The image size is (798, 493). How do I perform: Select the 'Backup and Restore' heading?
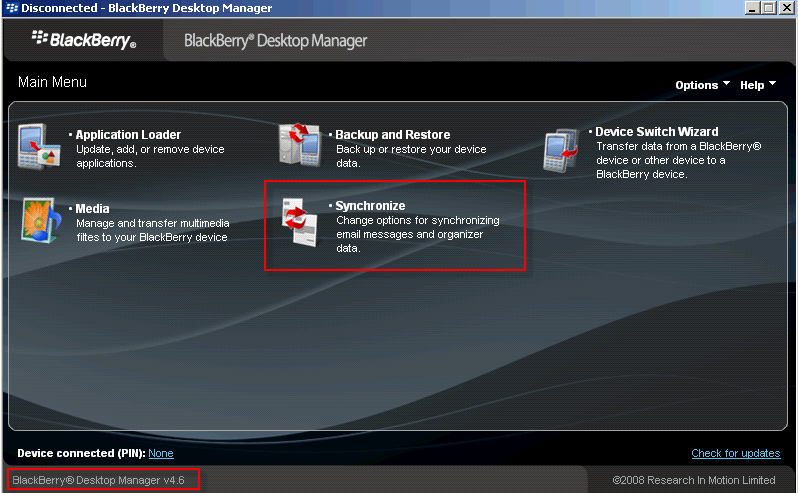(x=392, y=135)
